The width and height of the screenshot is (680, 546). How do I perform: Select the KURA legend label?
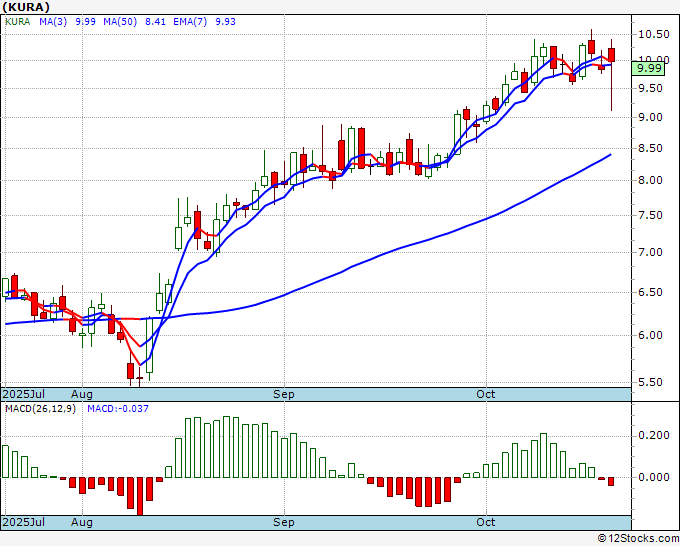pyautogui.click(x=17, y=22)
